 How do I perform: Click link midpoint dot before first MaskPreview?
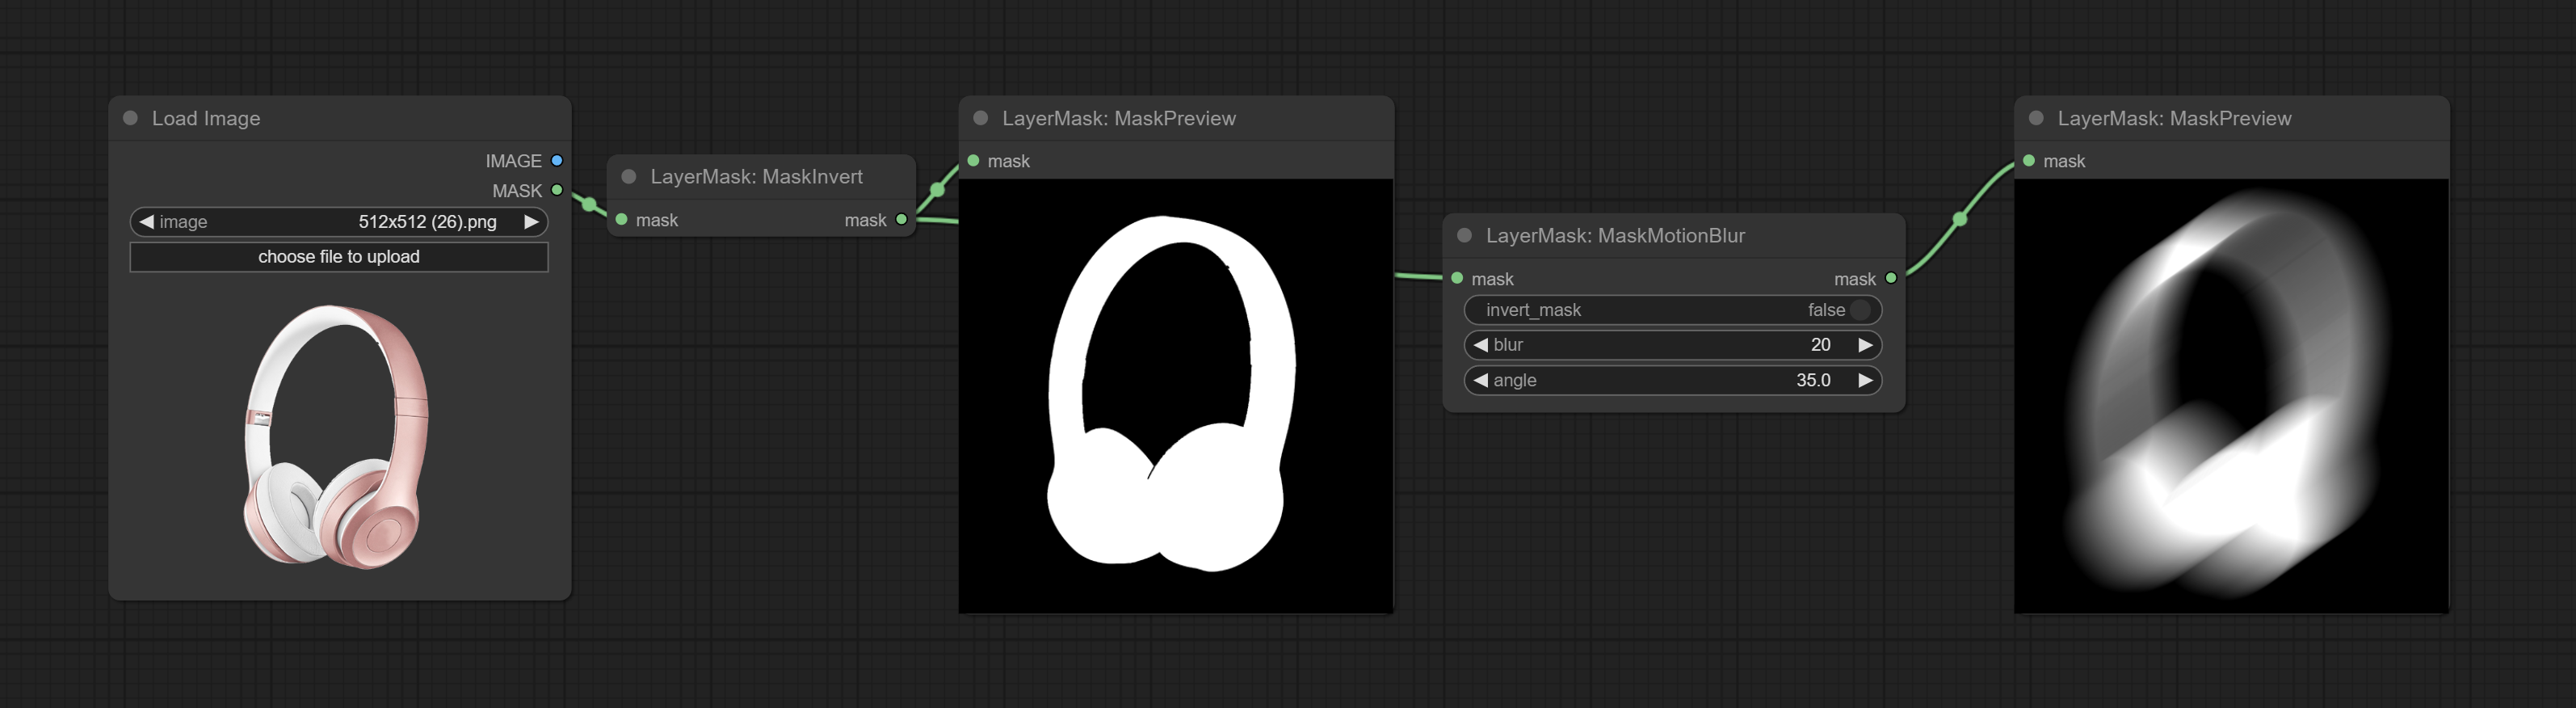point(938,189)
